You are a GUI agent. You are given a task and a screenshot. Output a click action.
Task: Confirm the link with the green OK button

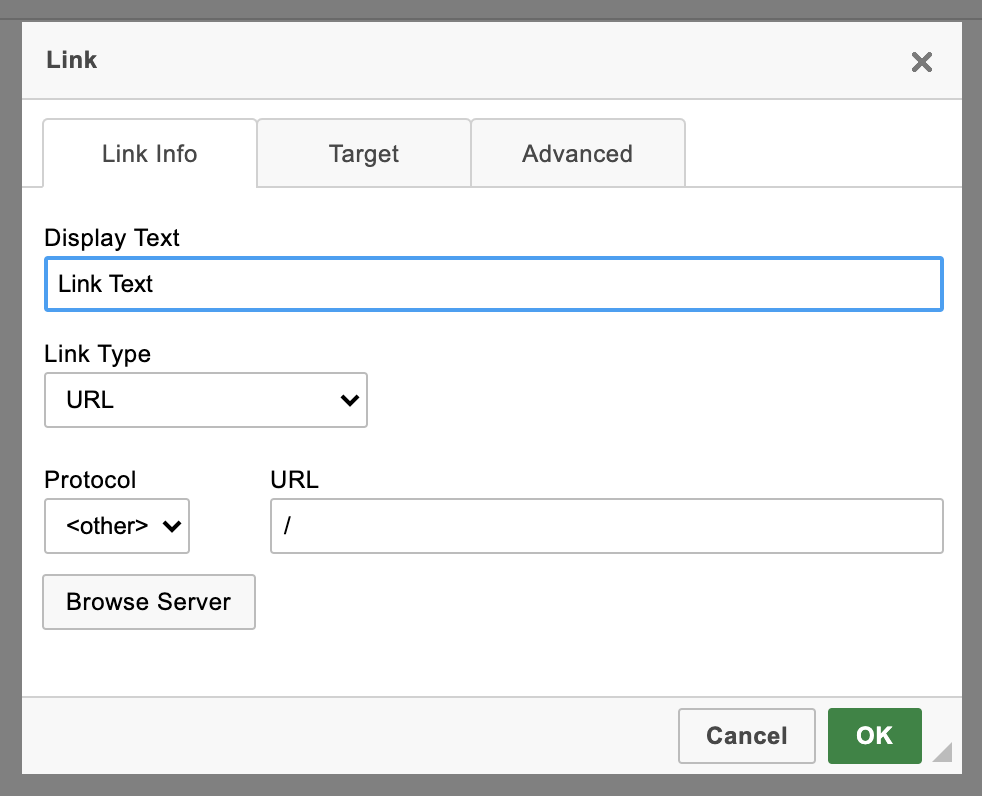[x=874, y=736]
